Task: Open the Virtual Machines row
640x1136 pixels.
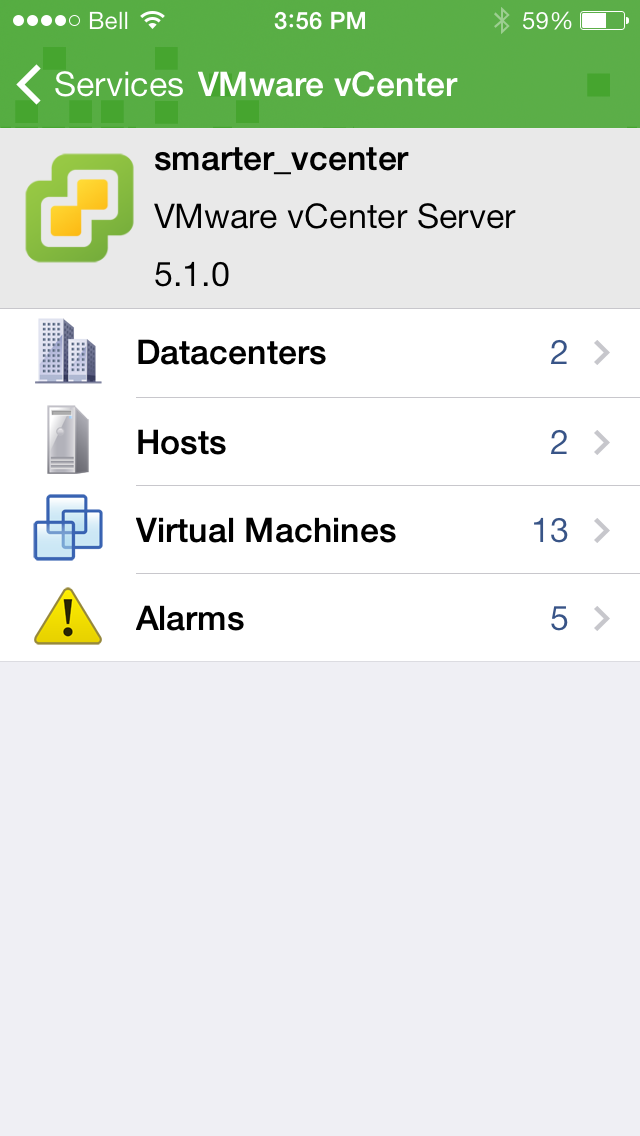Action: (x=265, y=530)
